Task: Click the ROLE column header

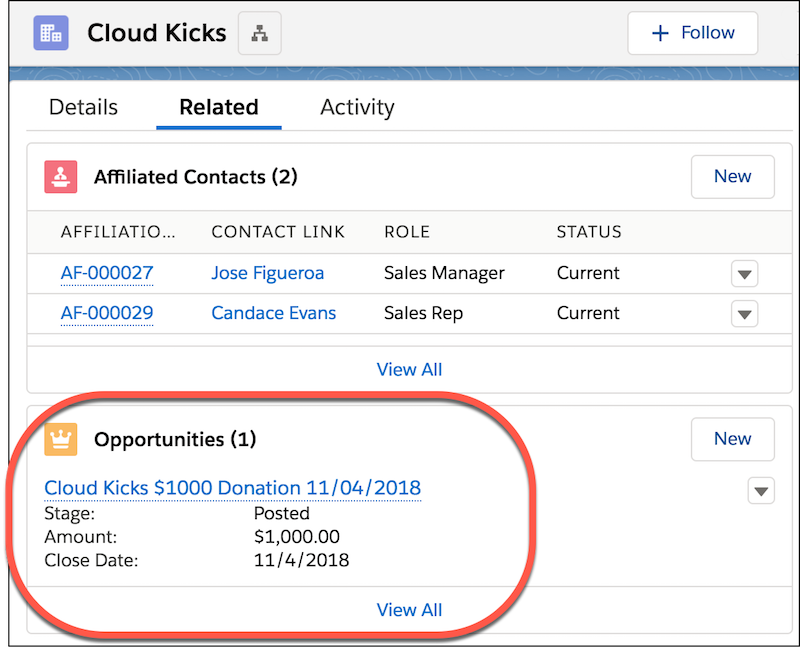Action: [407, 232]
